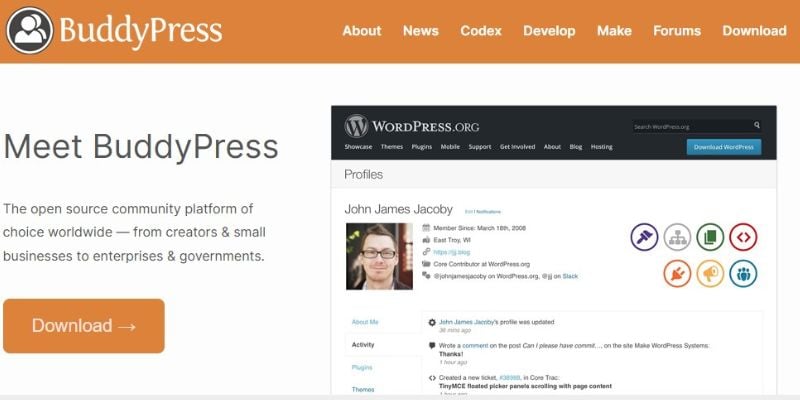This screenshot has width=800, height=400.
Task: Click the BuddyPress wordmark text
Action: (141, 31)
